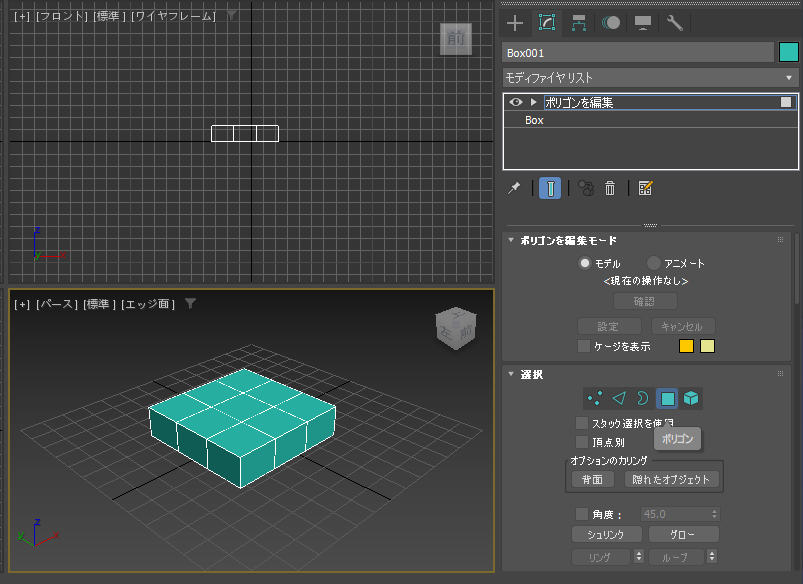Screen dimensions: 803x584
Task: Open the モディファイヤ リスト dropdown
Action: [650, 78]
